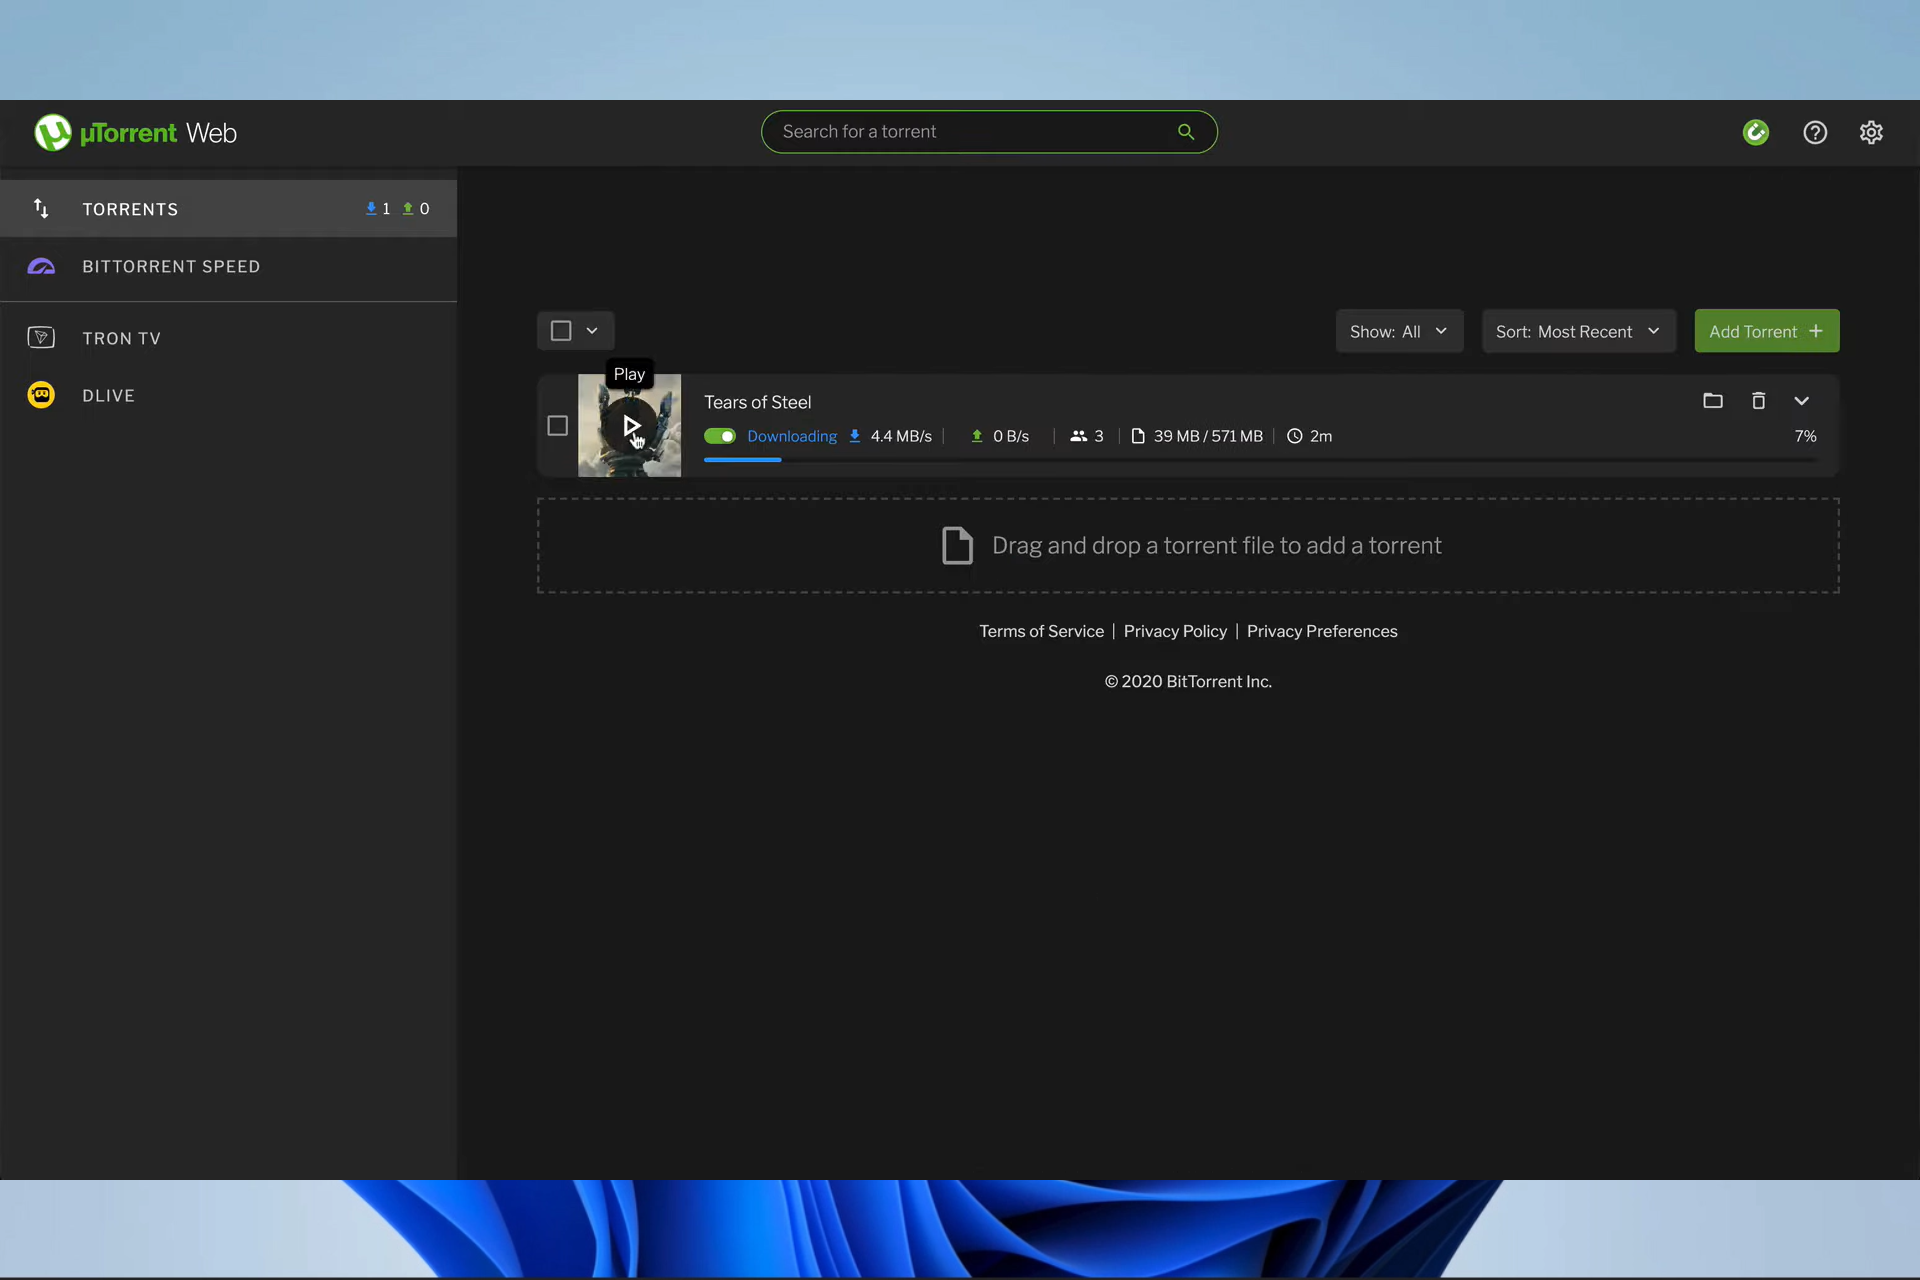Click Add Torrent button
This screenshot has width=1920, height=1280.
coord(1766,330)
